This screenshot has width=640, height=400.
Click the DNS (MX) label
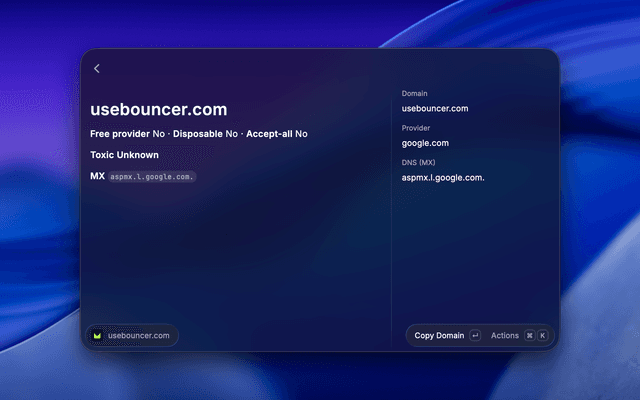[418, 162]
